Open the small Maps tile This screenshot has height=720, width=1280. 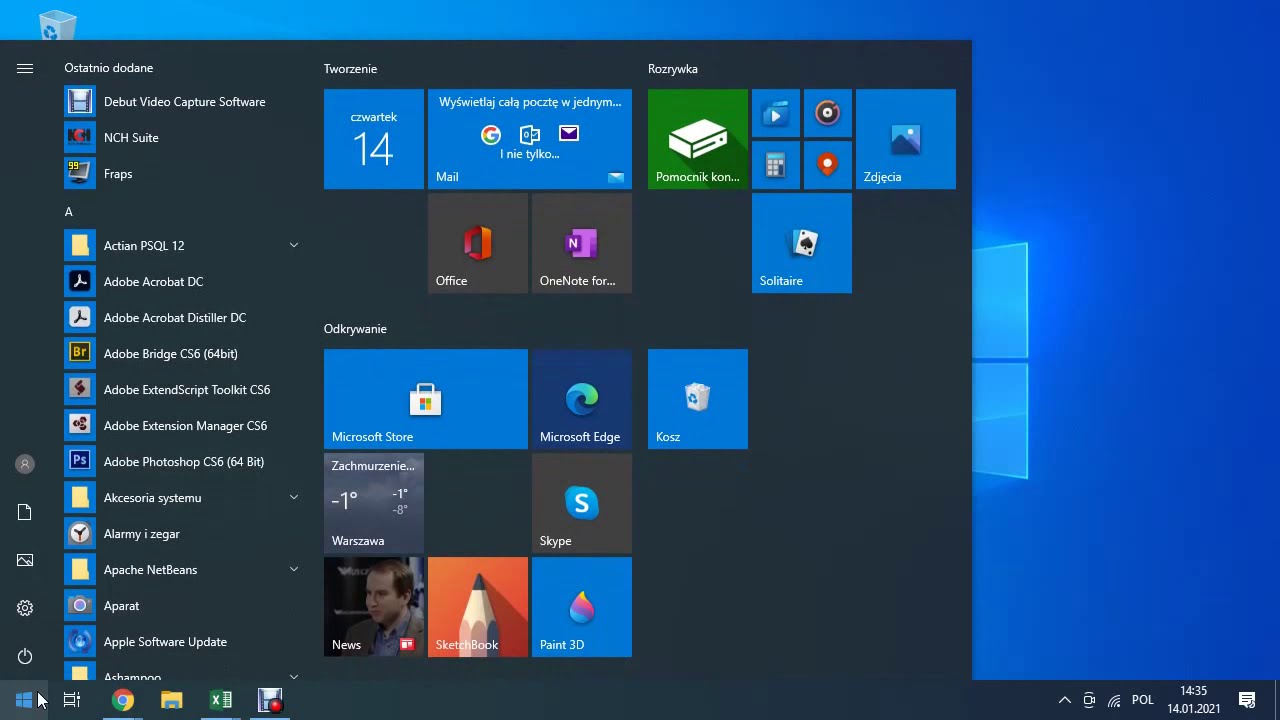(x=828, y=166)
